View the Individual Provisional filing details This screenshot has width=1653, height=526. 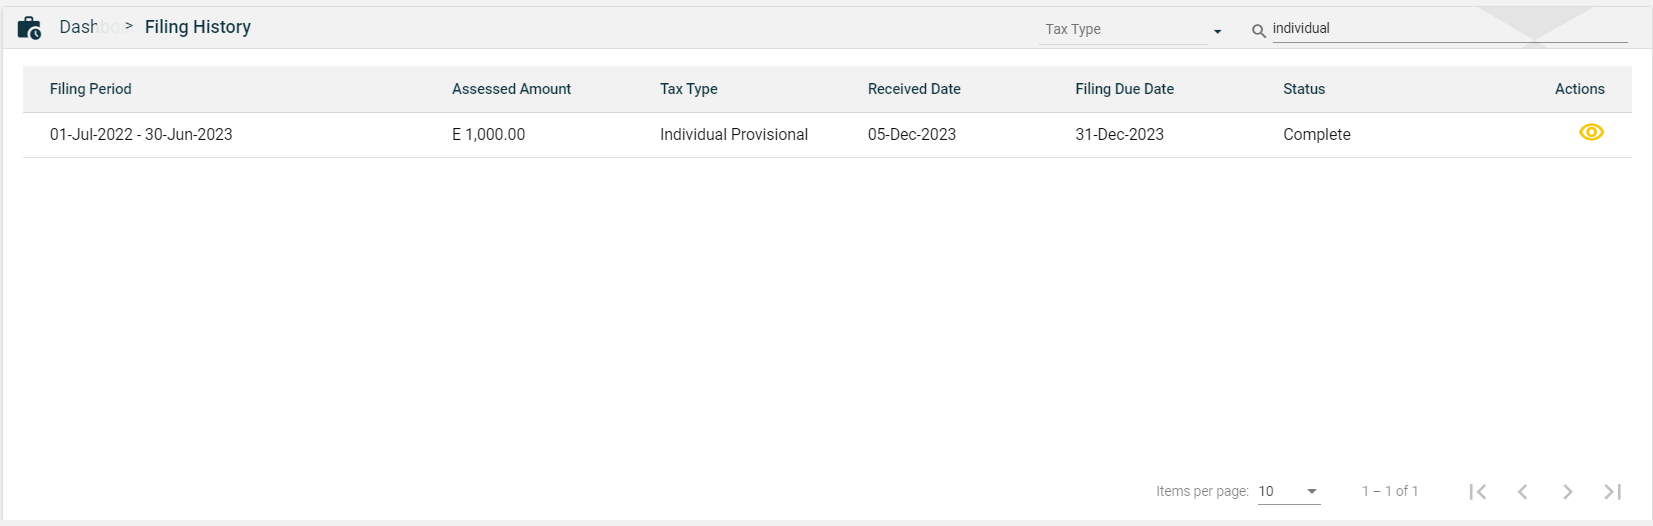point(1590,133)
